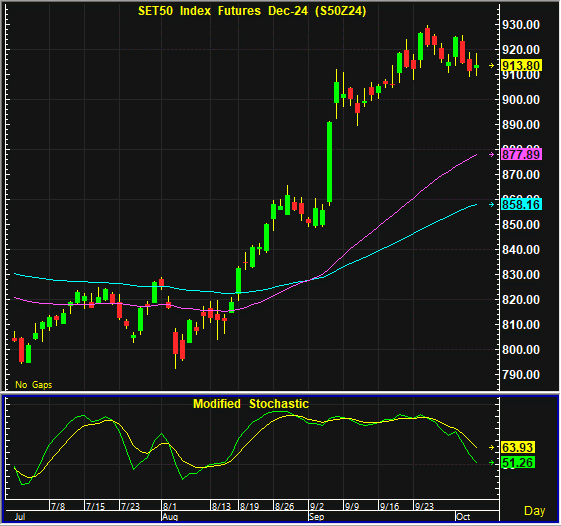
Task: Click the 9/2 date on time axis
Action: 317,506
